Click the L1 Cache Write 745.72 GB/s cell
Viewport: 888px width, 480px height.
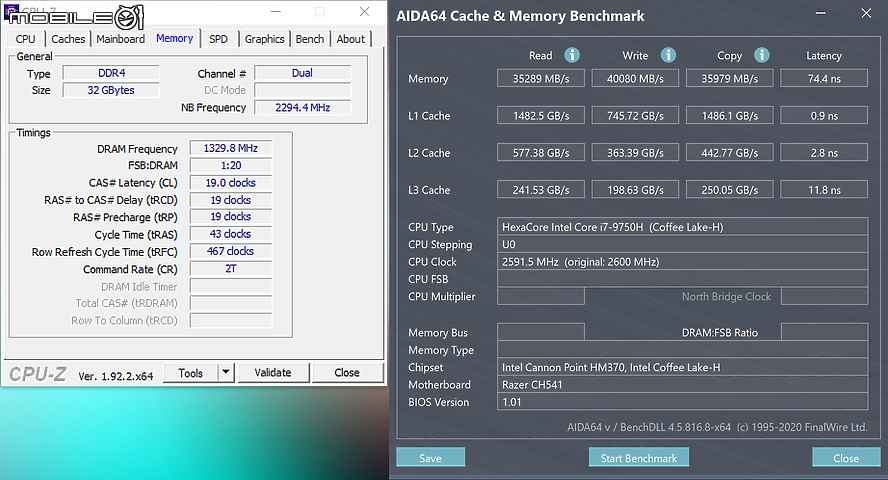point(635,115)
